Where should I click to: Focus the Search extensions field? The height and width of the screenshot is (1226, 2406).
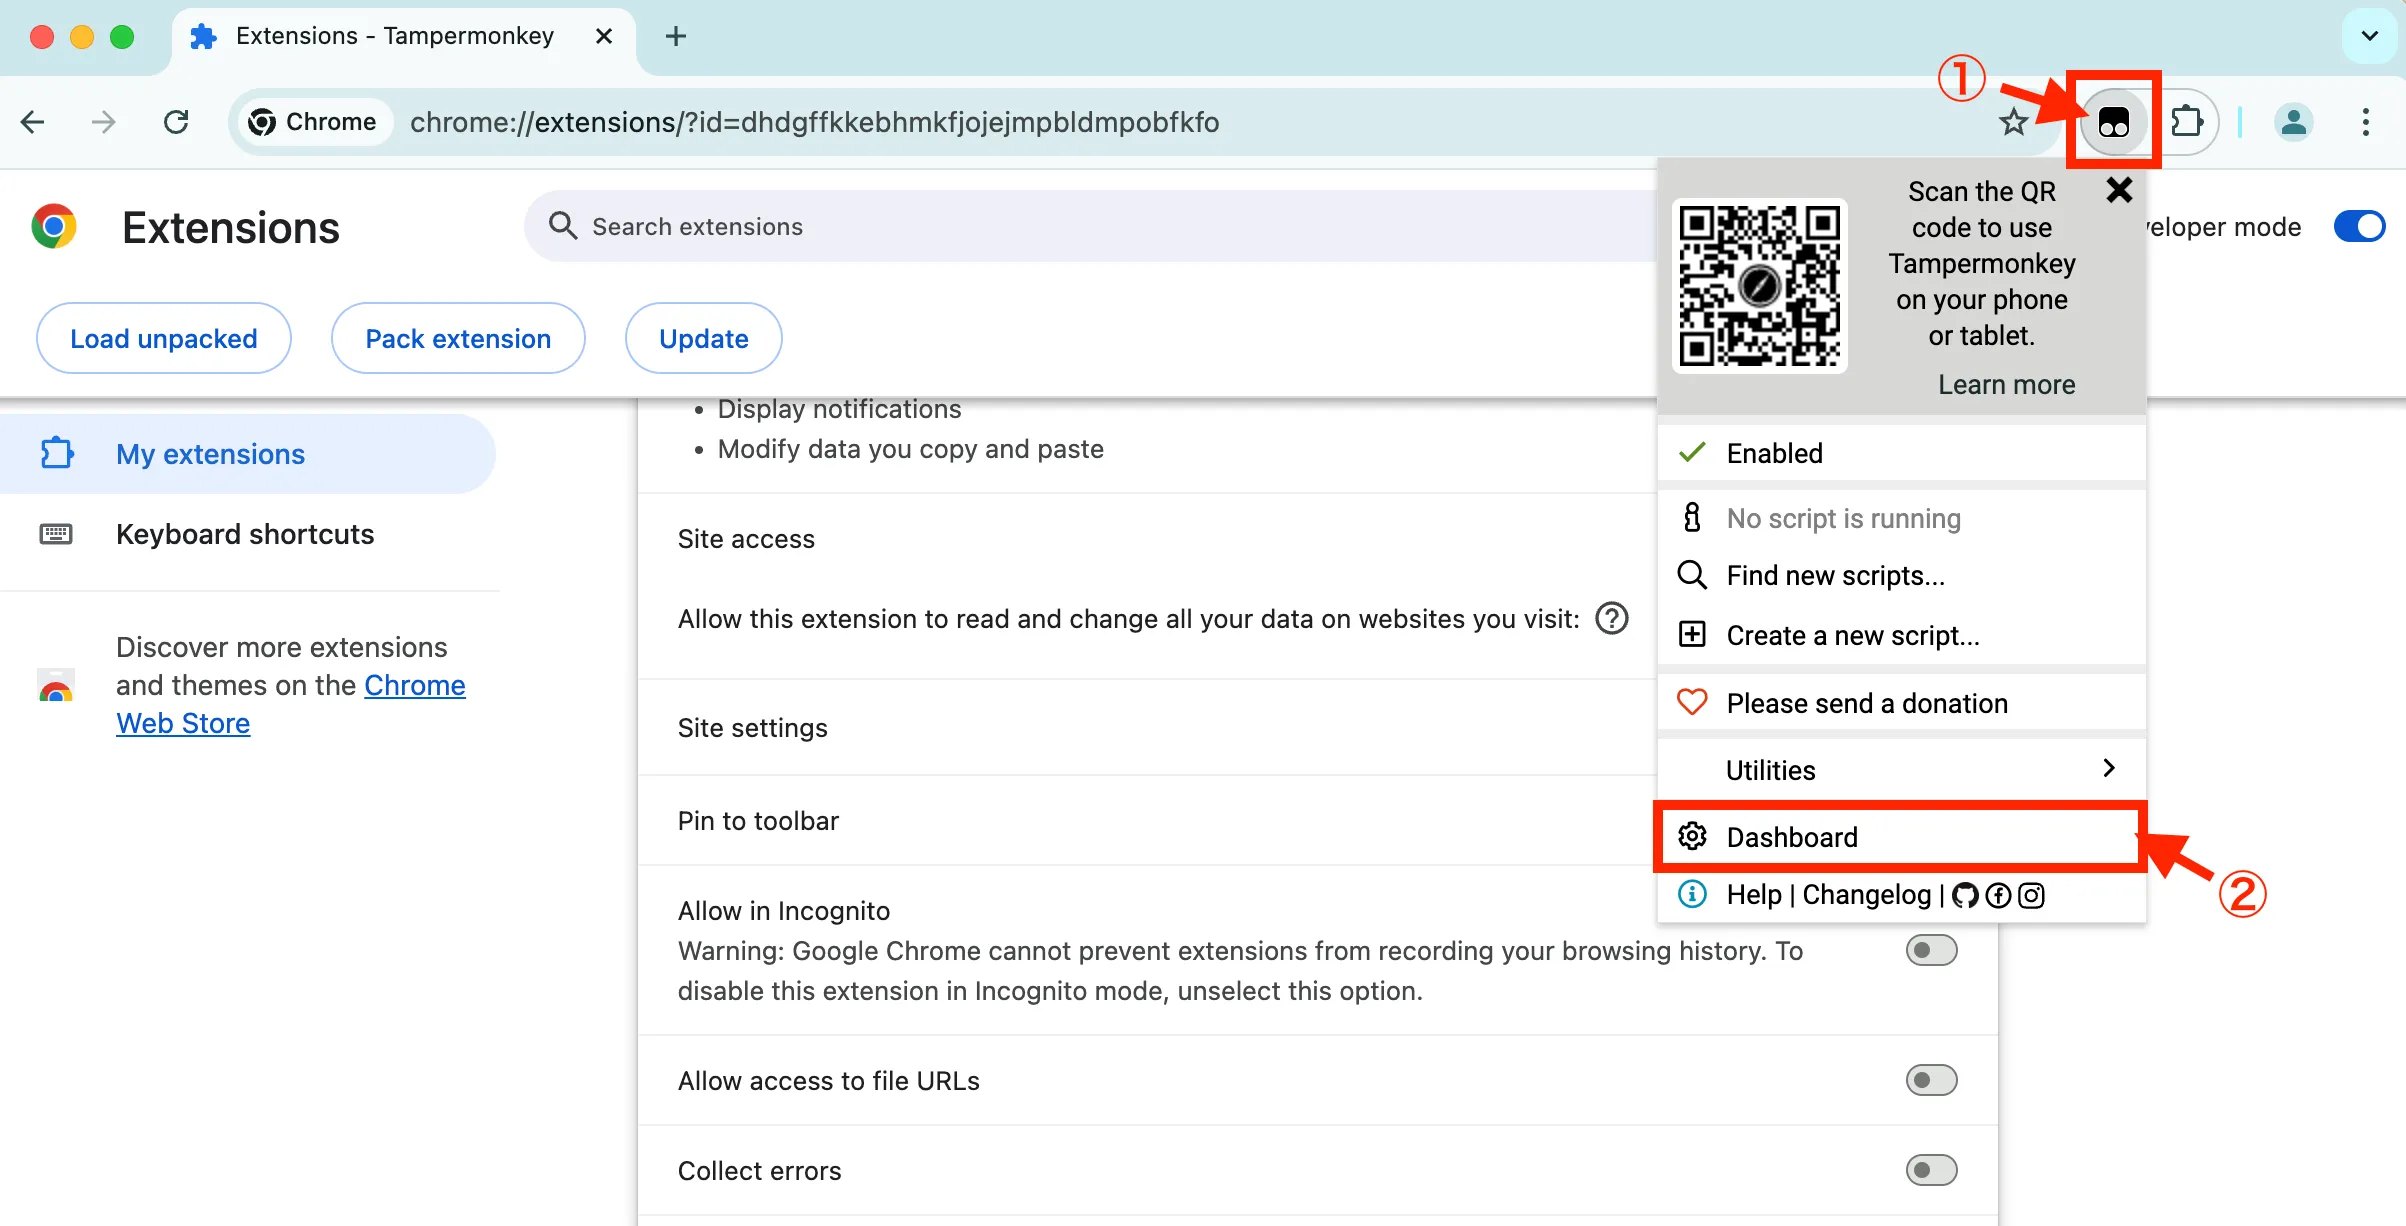pos(1090,227)
